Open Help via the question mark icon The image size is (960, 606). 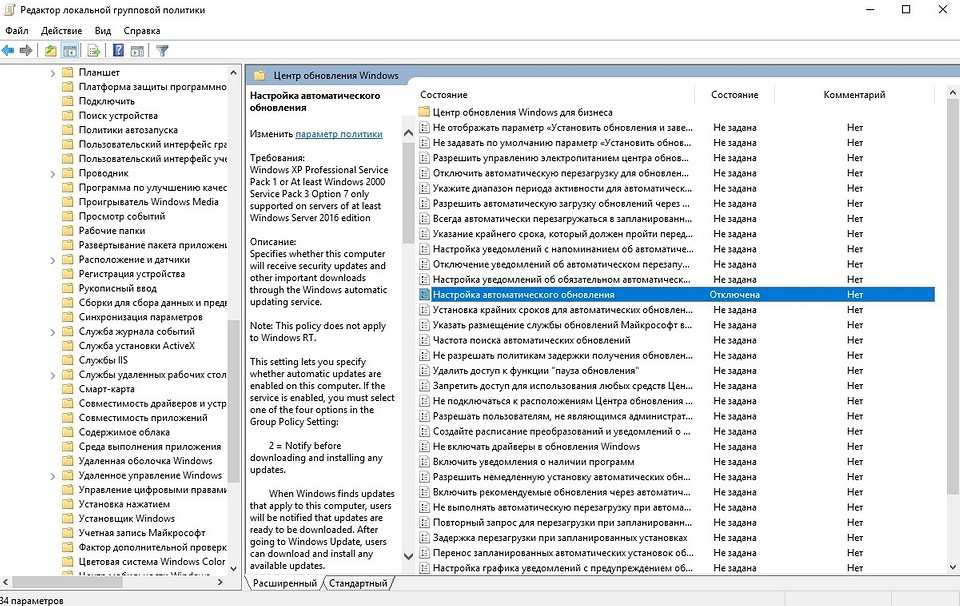coord(118,50)
